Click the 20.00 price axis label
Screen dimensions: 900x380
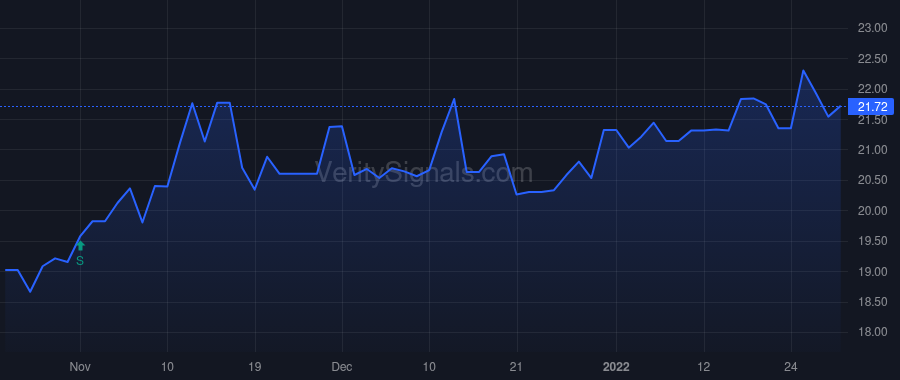click(x=871, y=211)
